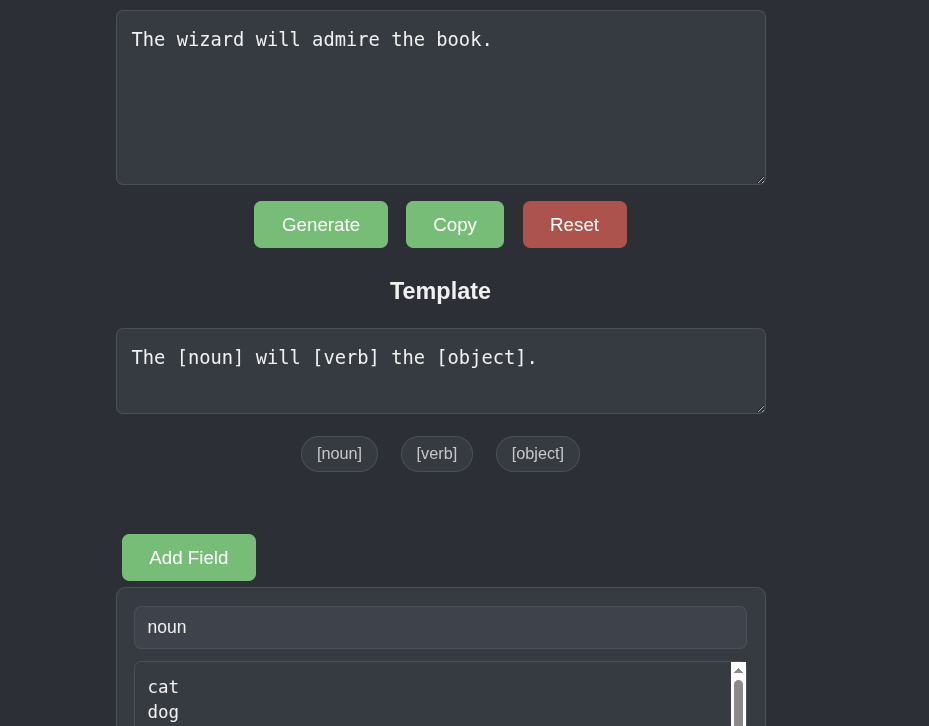The width and height of the screenshot is (929, 726).
Task: Focus the generated sentence output box
Action: 440,110
